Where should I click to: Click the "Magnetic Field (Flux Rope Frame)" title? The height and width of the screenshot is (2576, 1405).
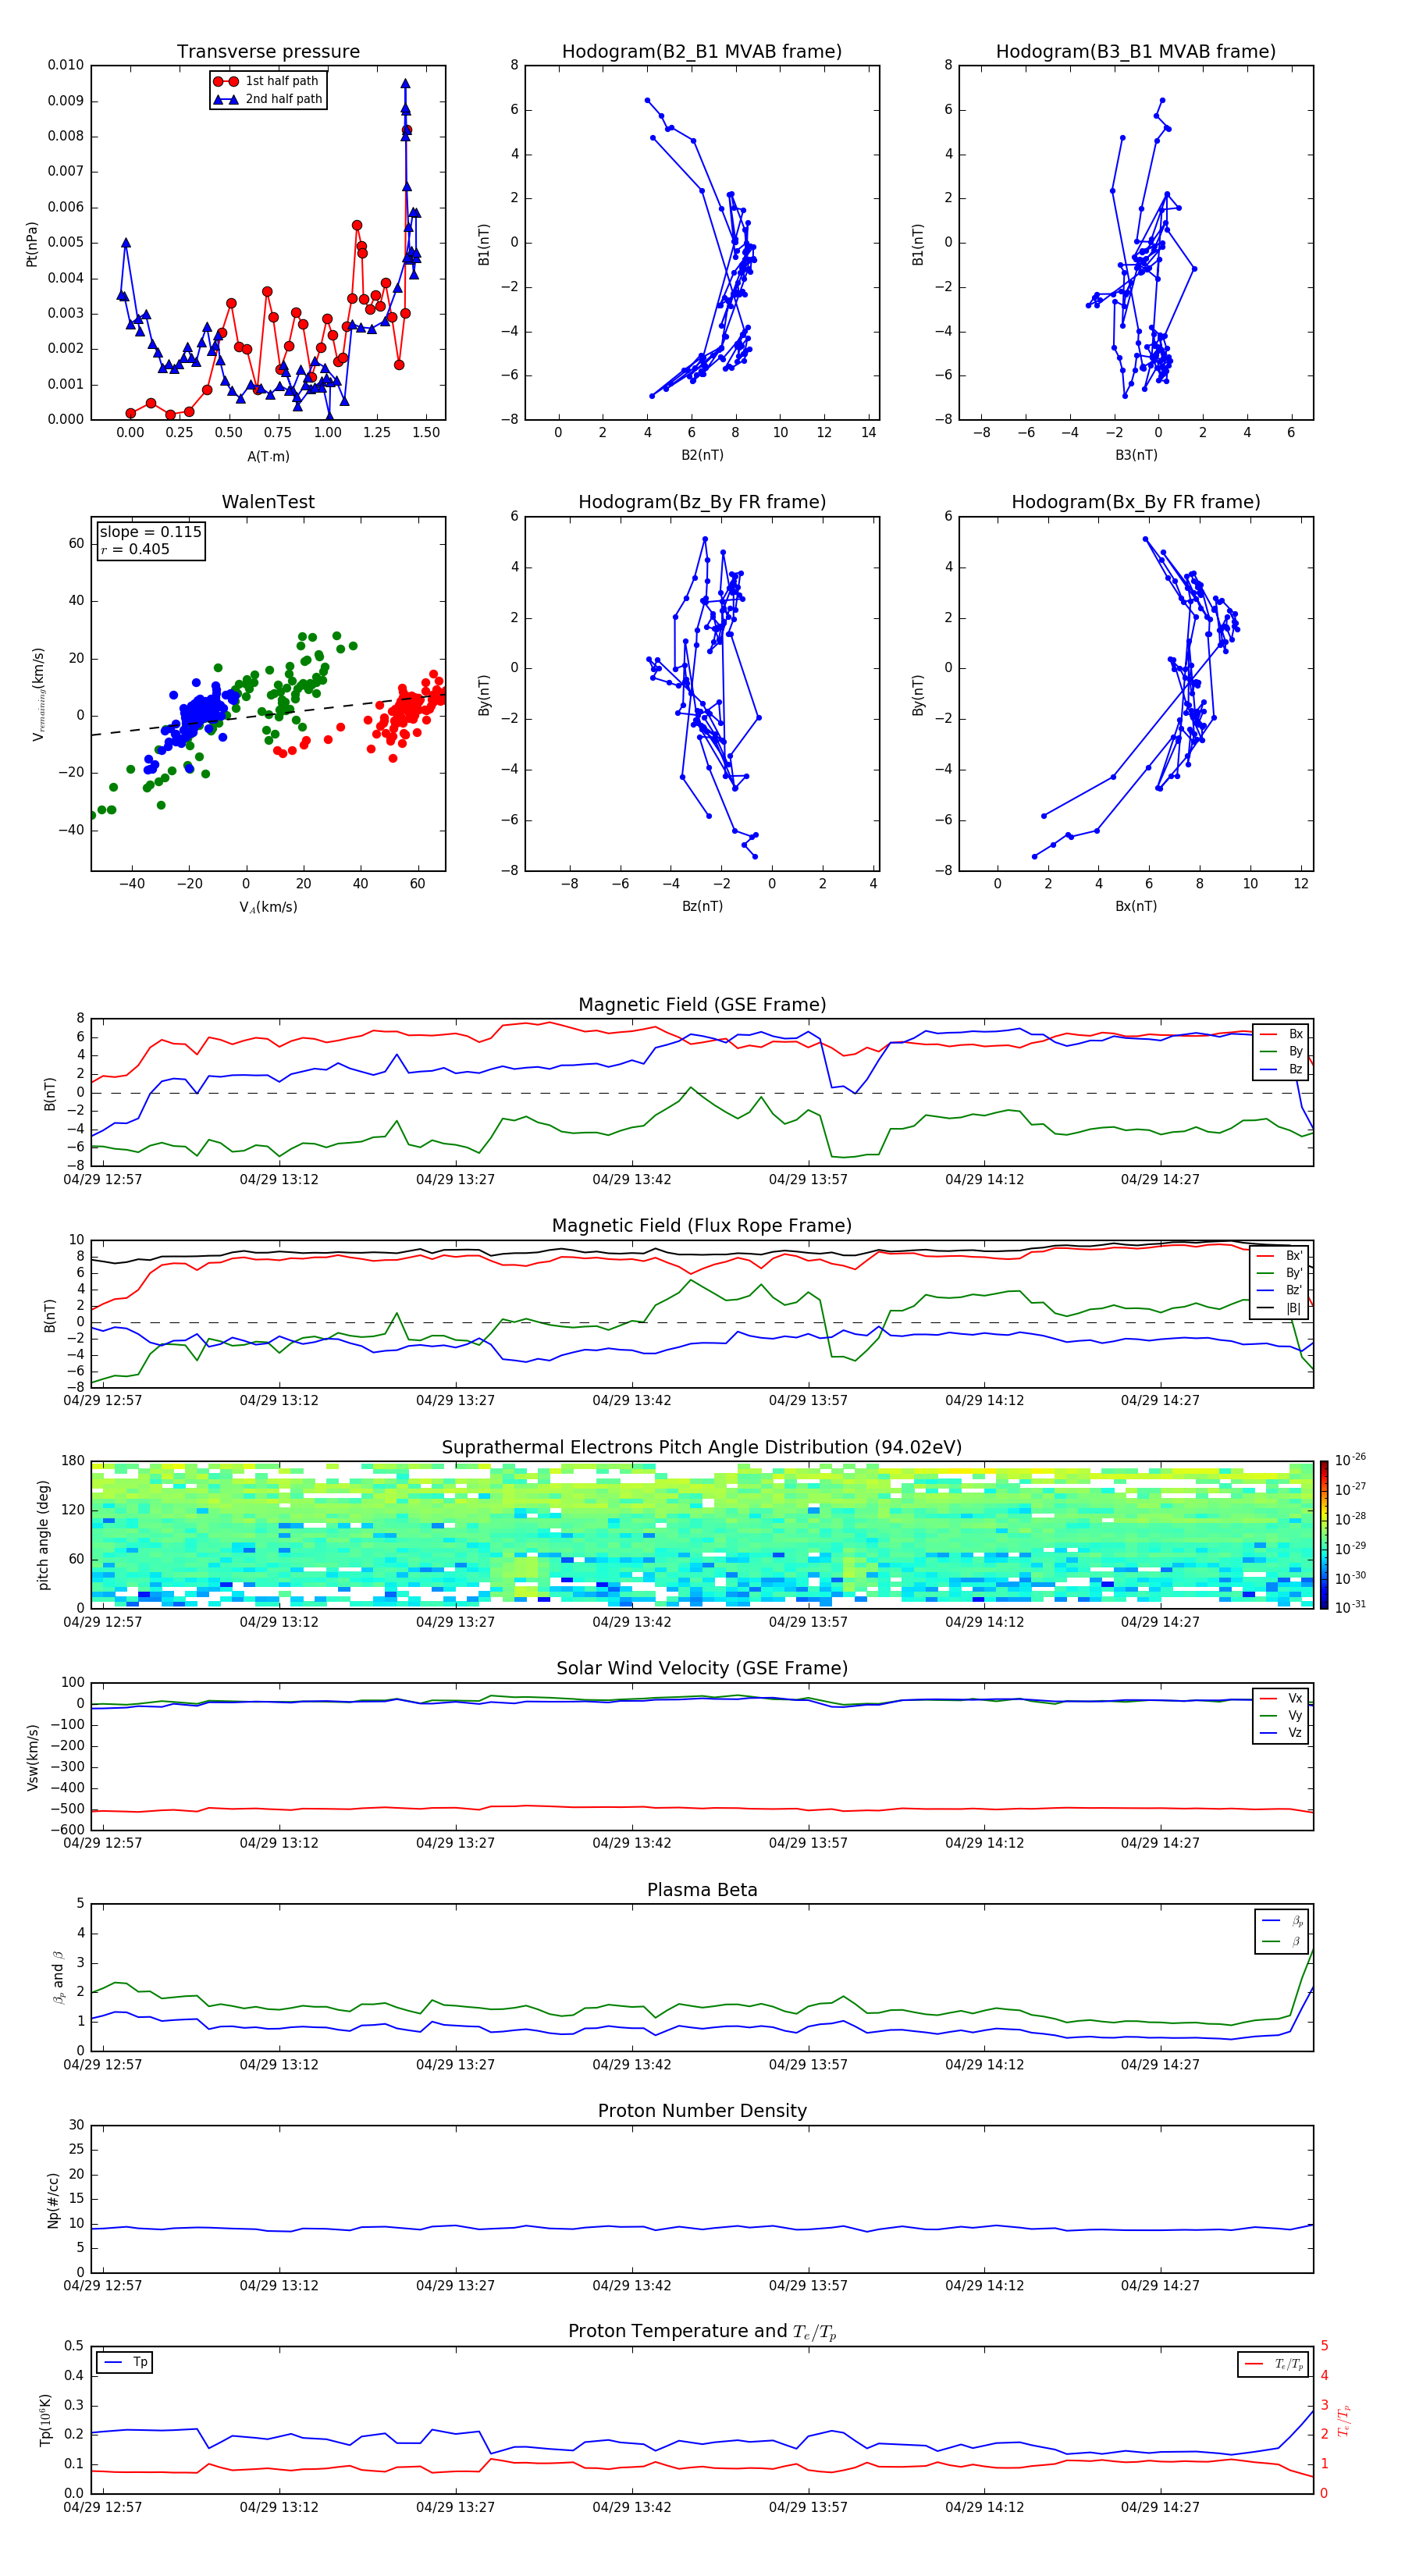tap(702, 1226)
